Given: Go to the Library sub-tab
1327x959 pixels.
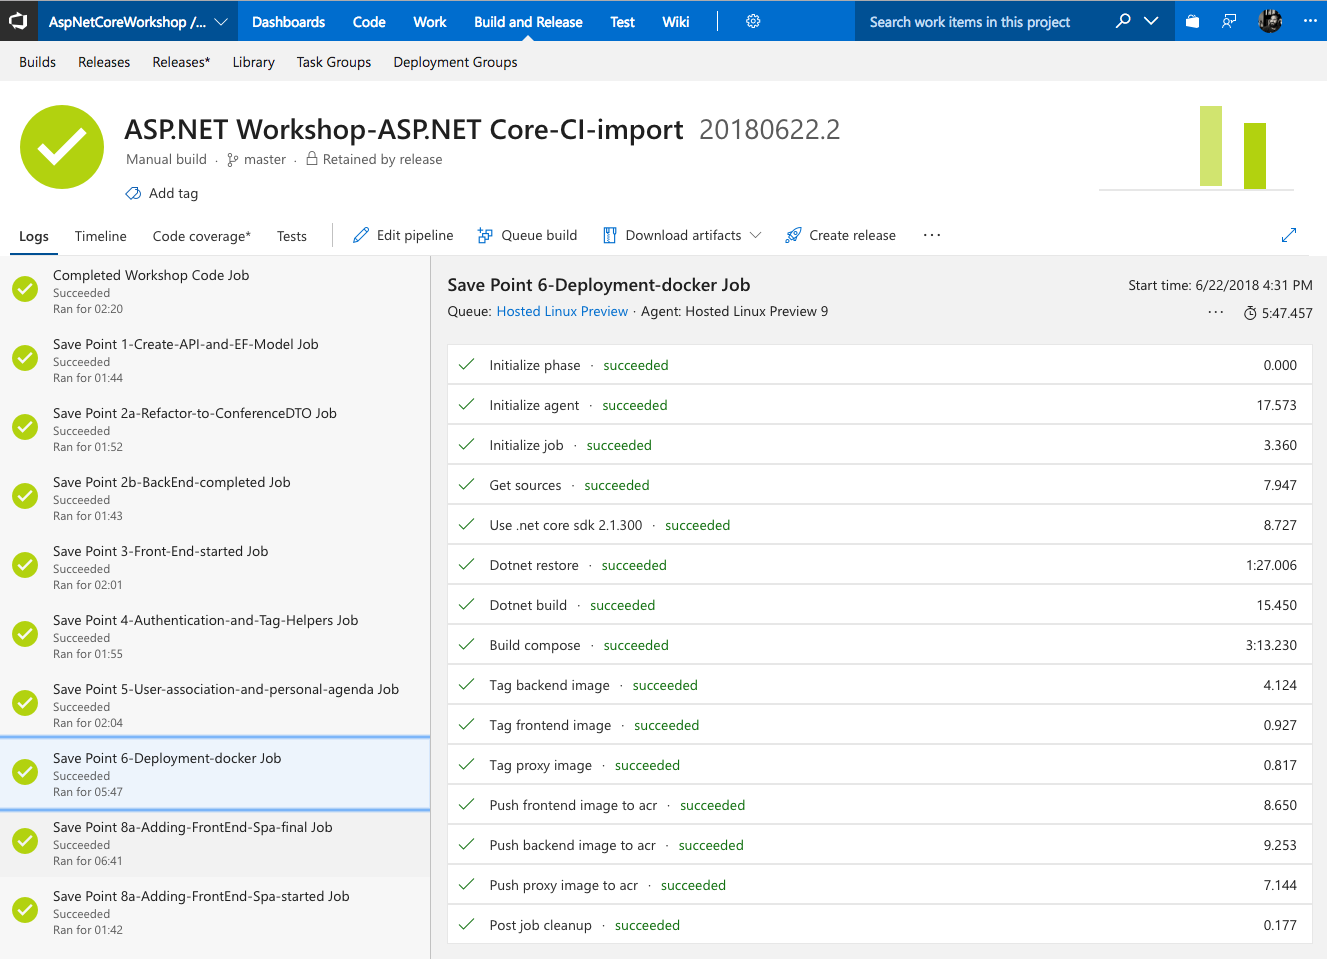Looking at the screenshot, I should point(253,62).
